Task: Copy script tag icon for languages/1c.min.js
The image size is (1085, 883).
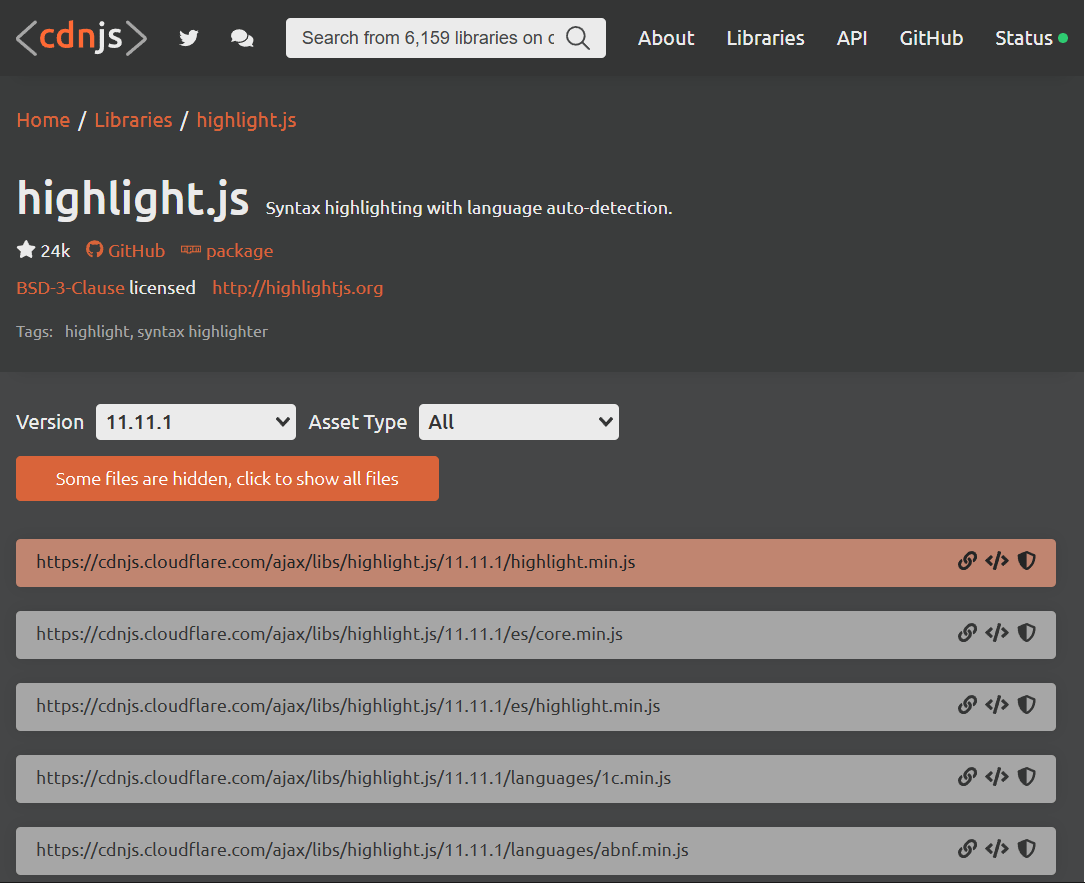Action: point(996,777)
